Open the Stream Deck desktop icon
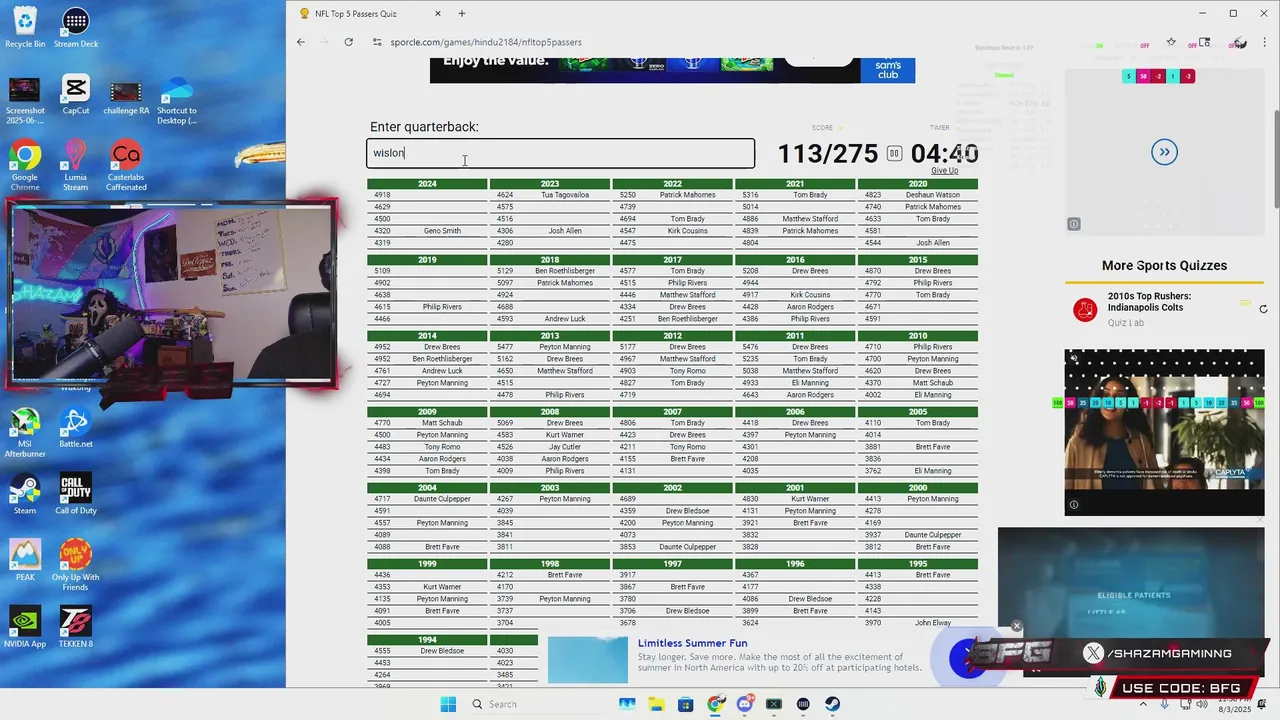Screen dimensions: 1280x720 point(75,27)
